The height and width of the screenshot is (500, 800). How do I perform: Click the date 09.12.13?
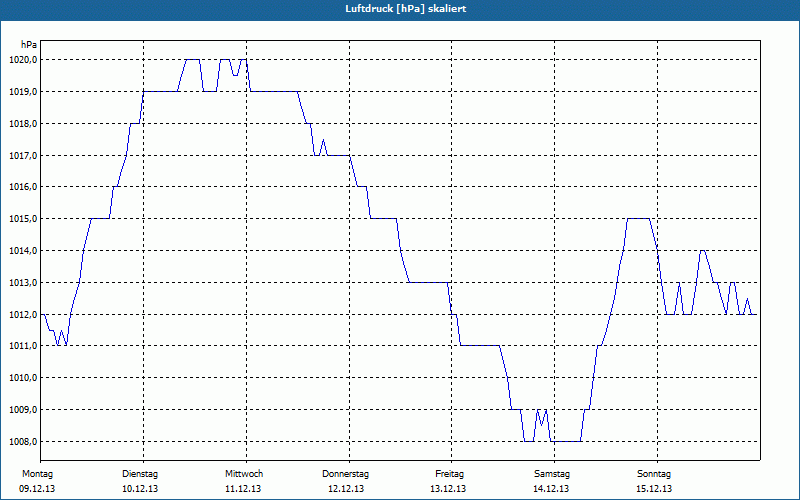pos(37,489)
